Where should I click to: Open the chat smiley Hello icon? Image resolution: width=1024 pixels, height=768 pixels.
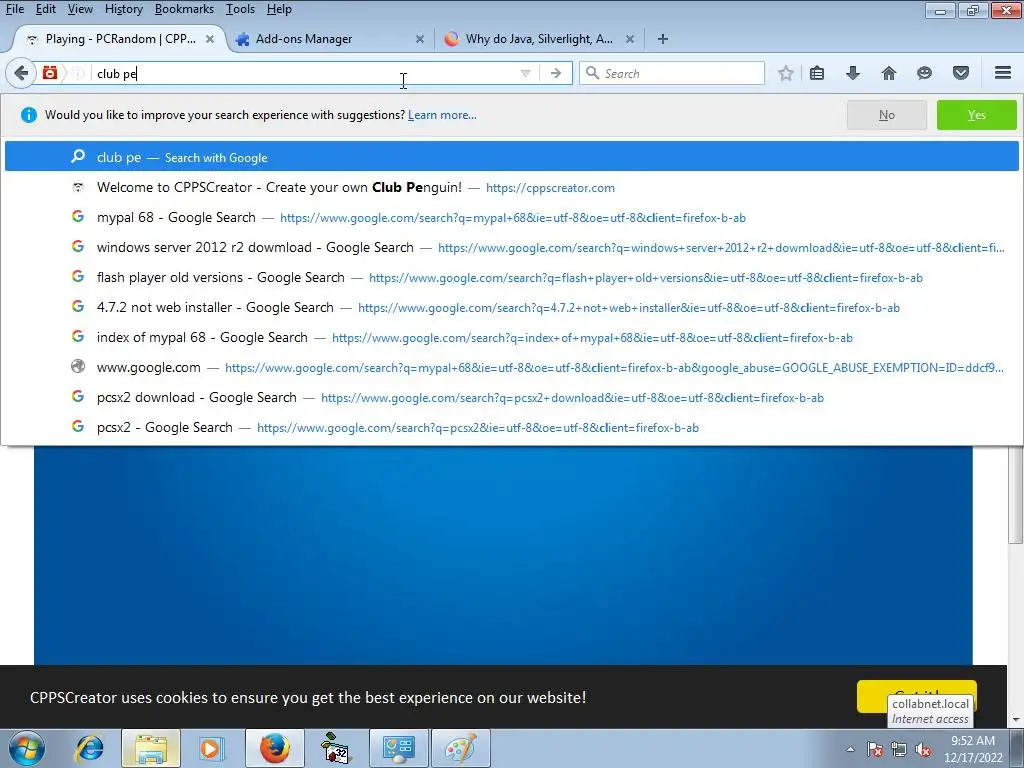924,73
